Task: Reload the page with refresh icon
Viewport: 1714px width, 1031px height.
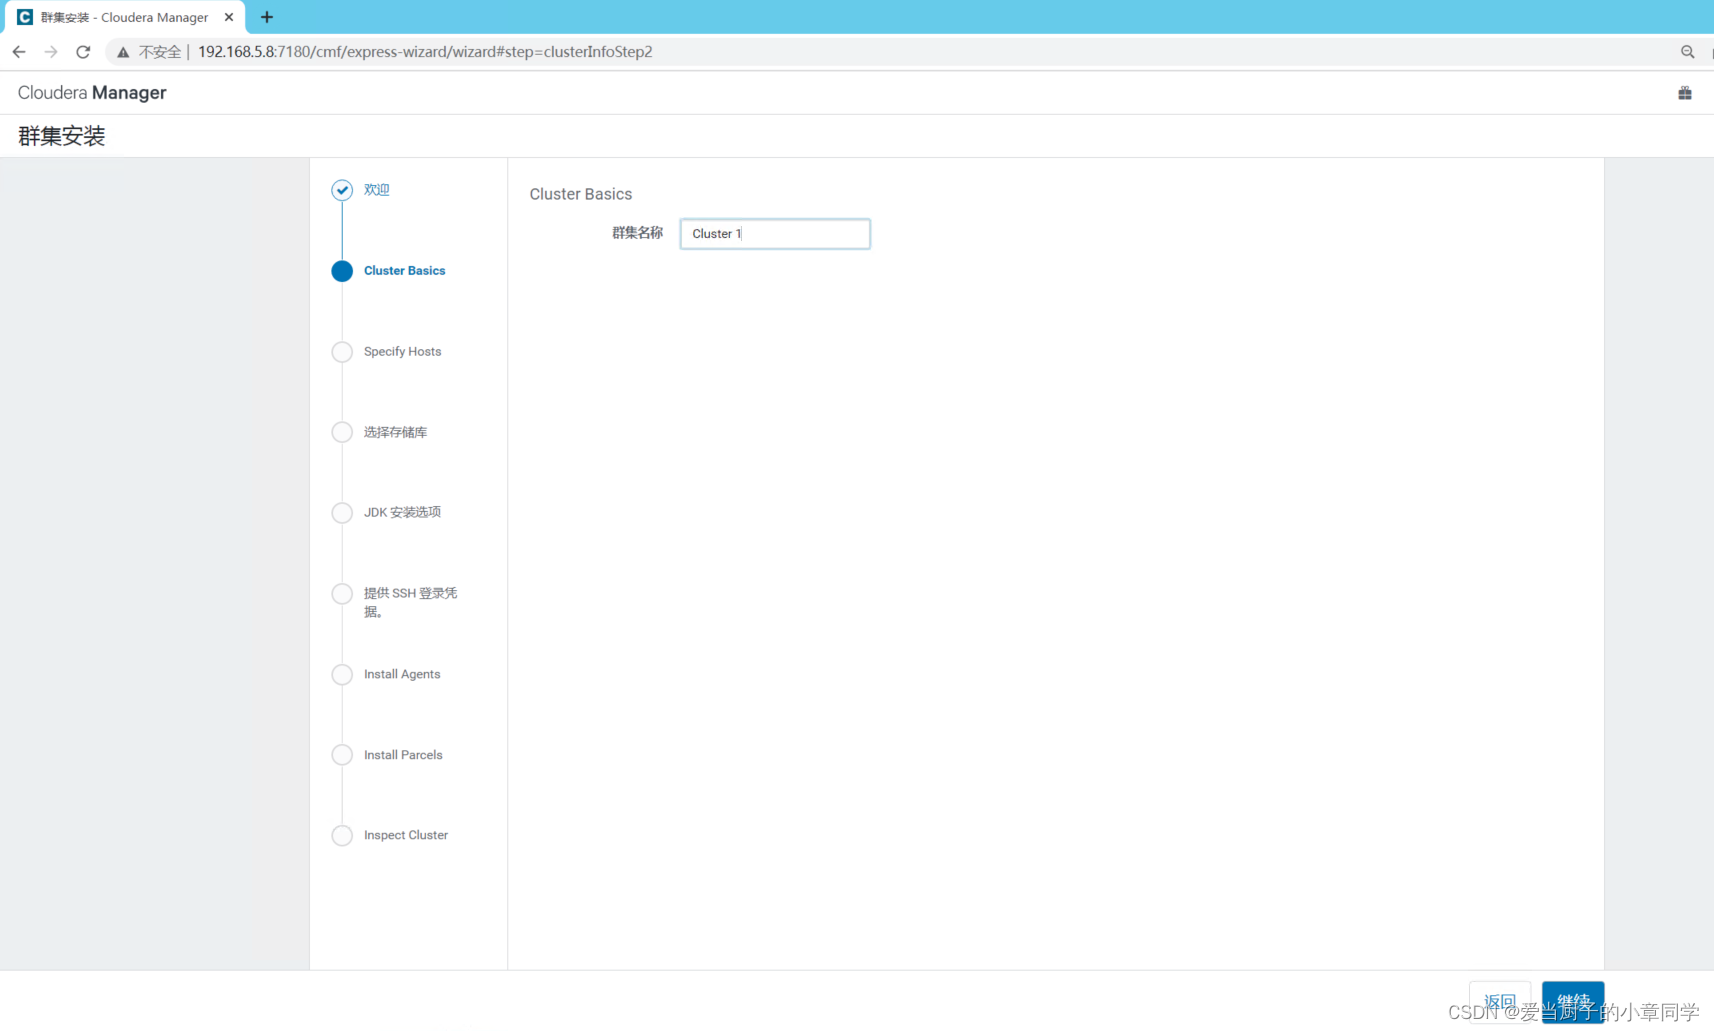Action: point(83,52)
